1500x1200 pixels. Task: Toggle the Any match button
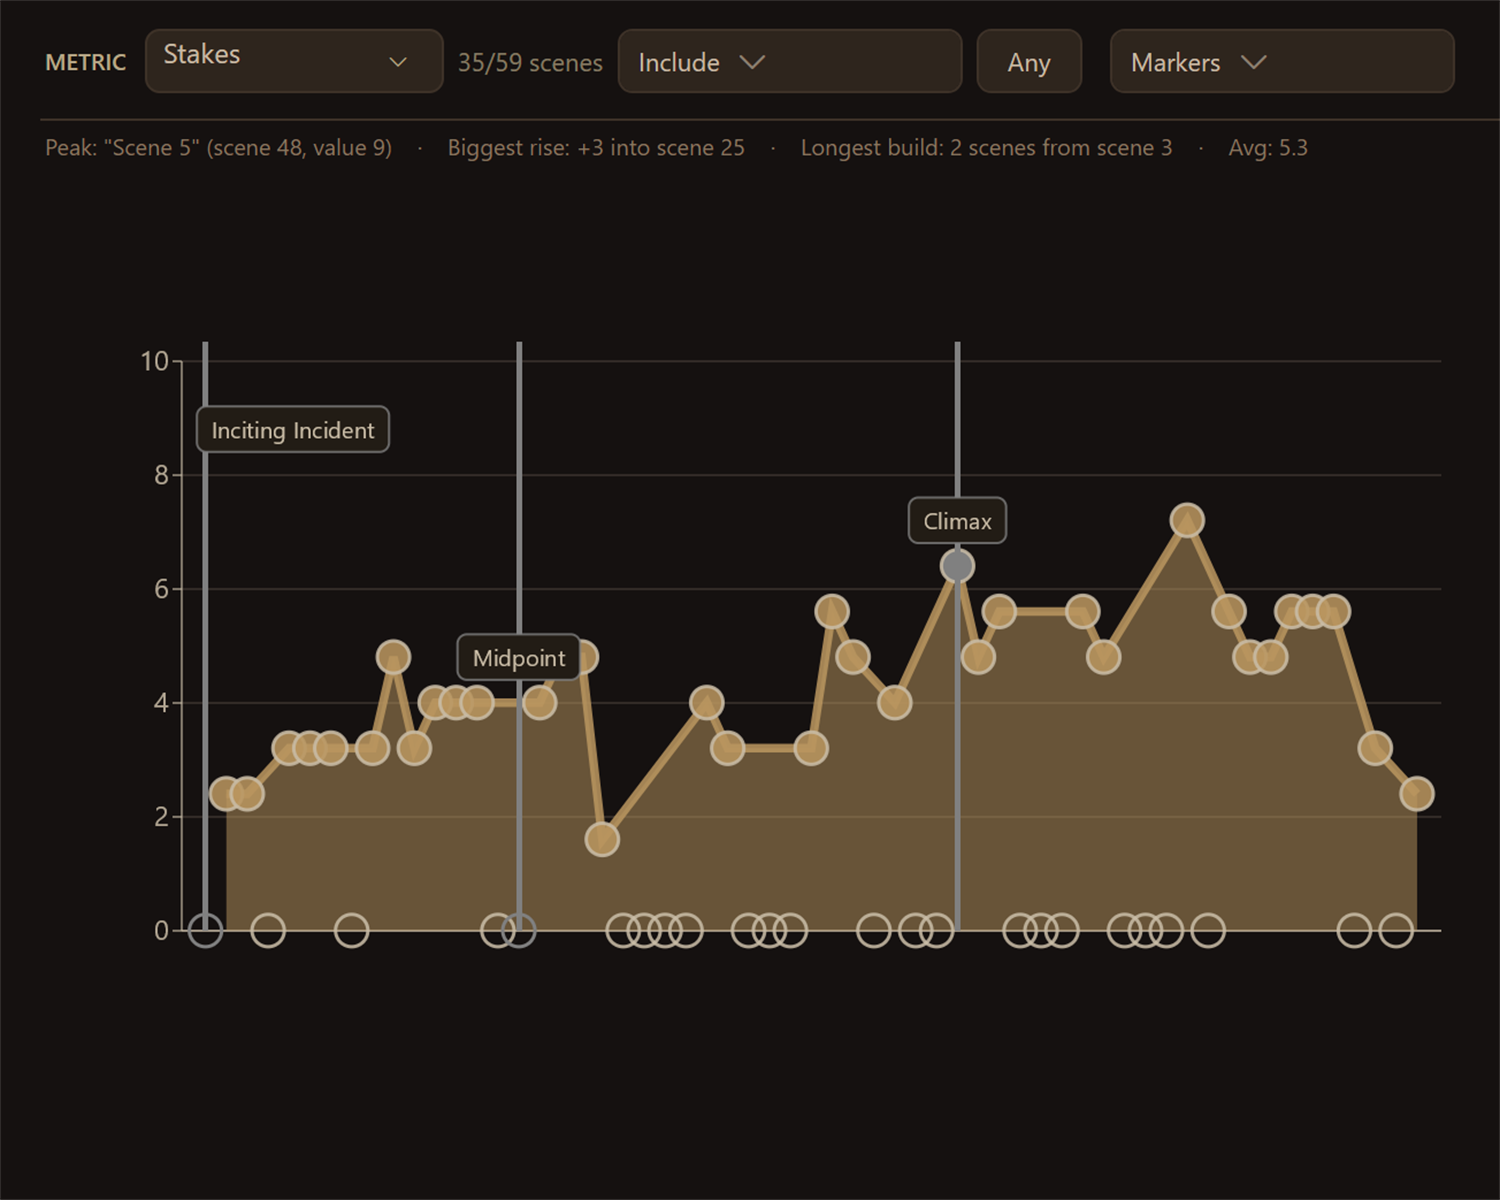click(1029, 61)
